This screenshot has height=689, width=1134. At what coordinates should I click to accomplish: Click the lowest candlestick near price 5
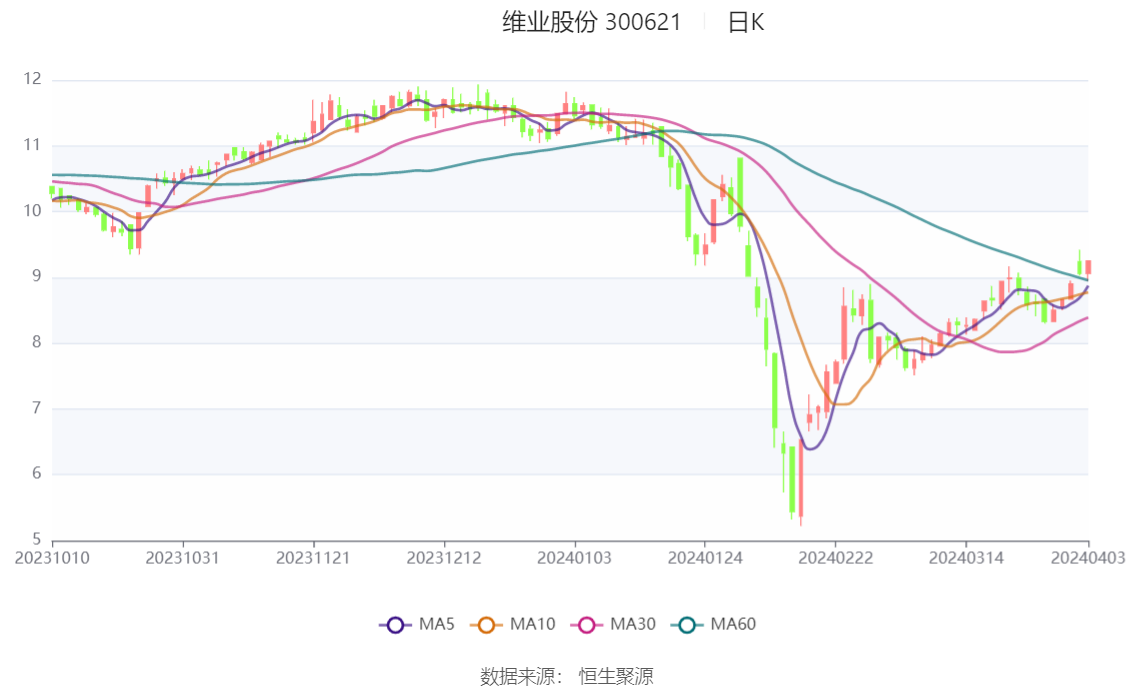[801, 479]
